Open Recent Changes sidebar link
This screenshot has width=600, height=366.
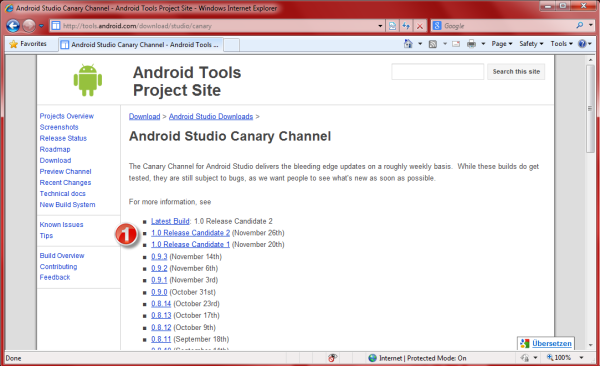(x=65, y=183)
